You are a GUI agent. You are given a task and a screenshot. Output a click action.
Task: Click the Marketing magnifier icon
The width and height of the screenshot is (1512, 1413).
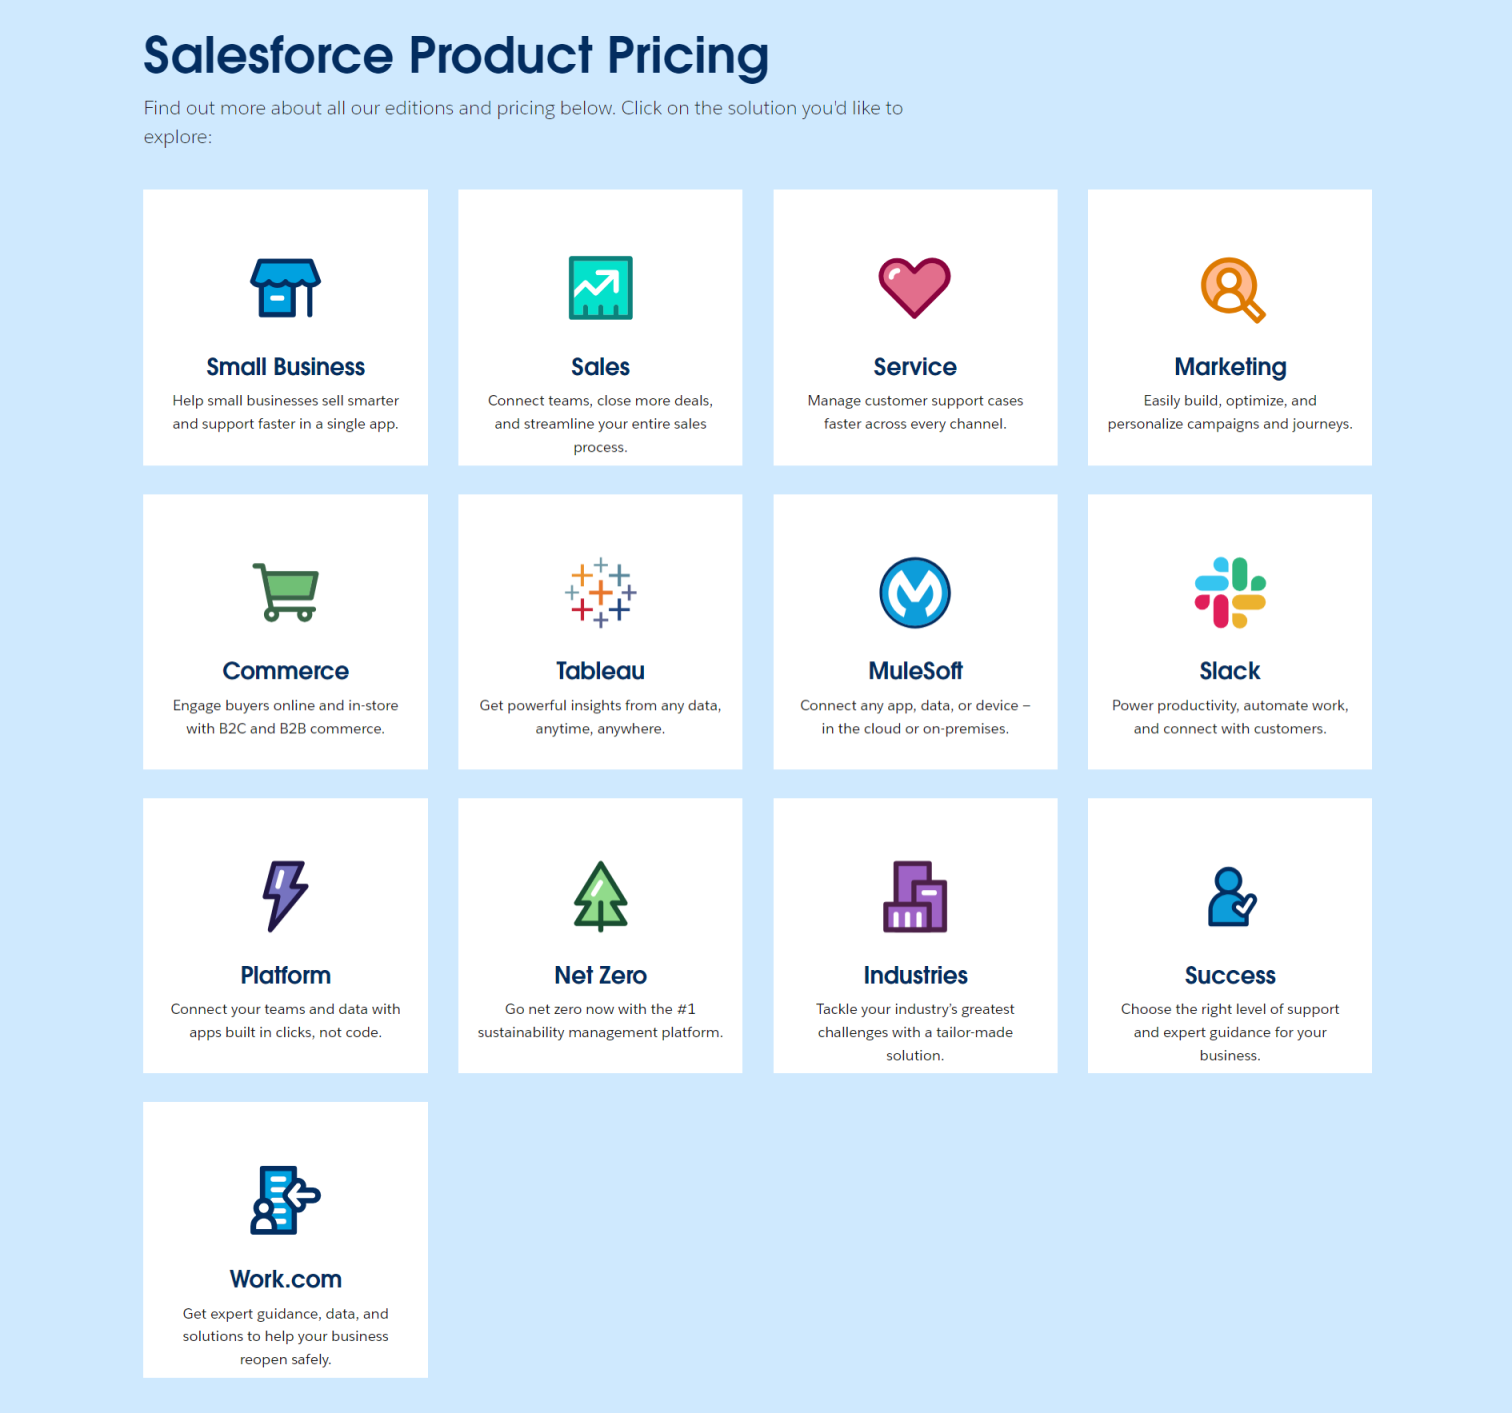click(1232, 290)
